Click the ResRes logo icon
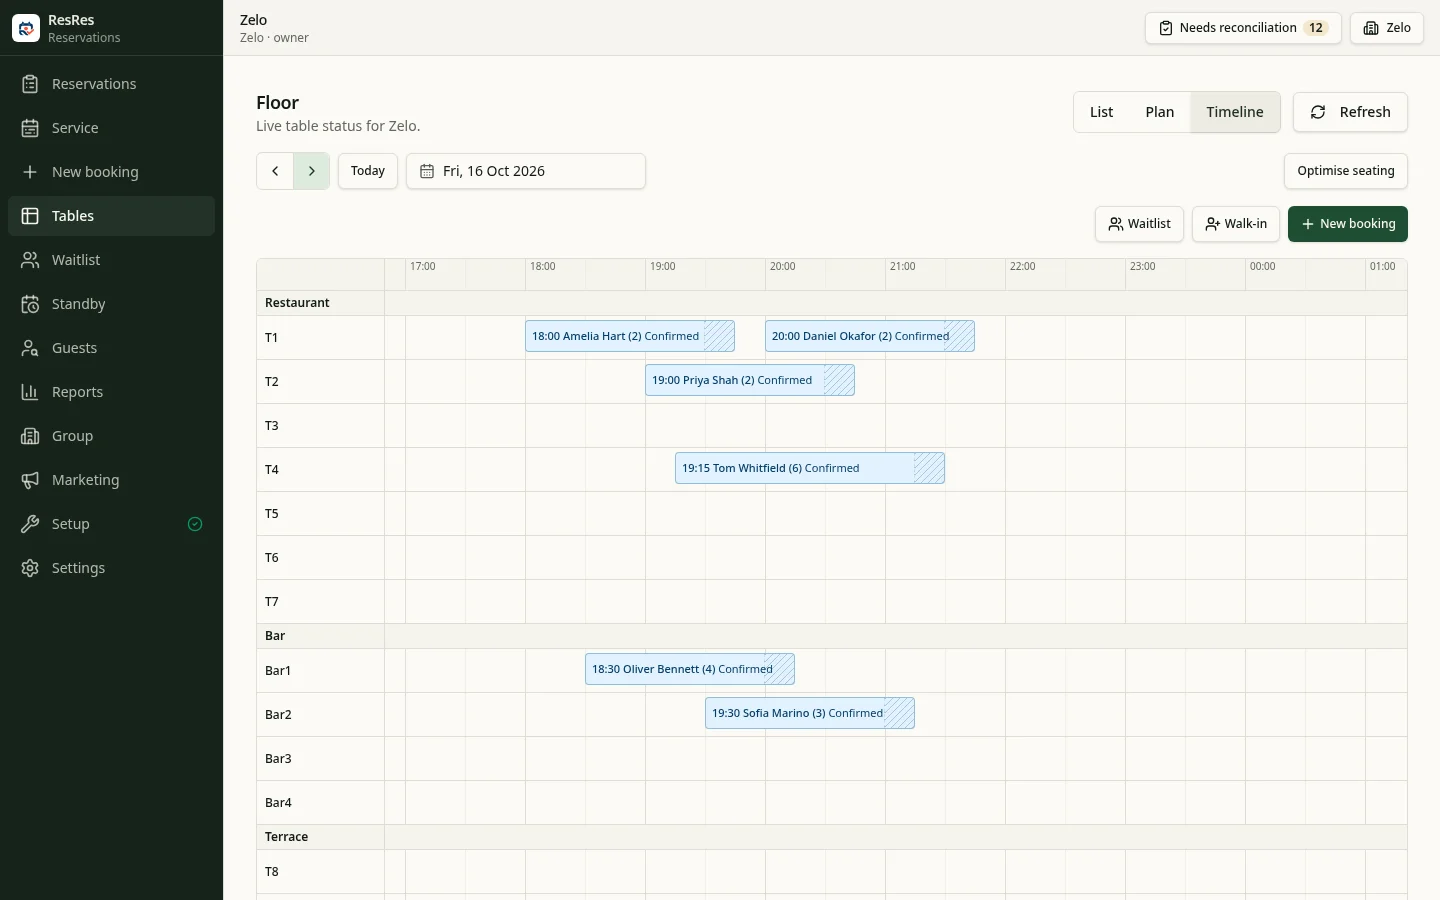This screenshot has height=900, width=1440. 26,28
